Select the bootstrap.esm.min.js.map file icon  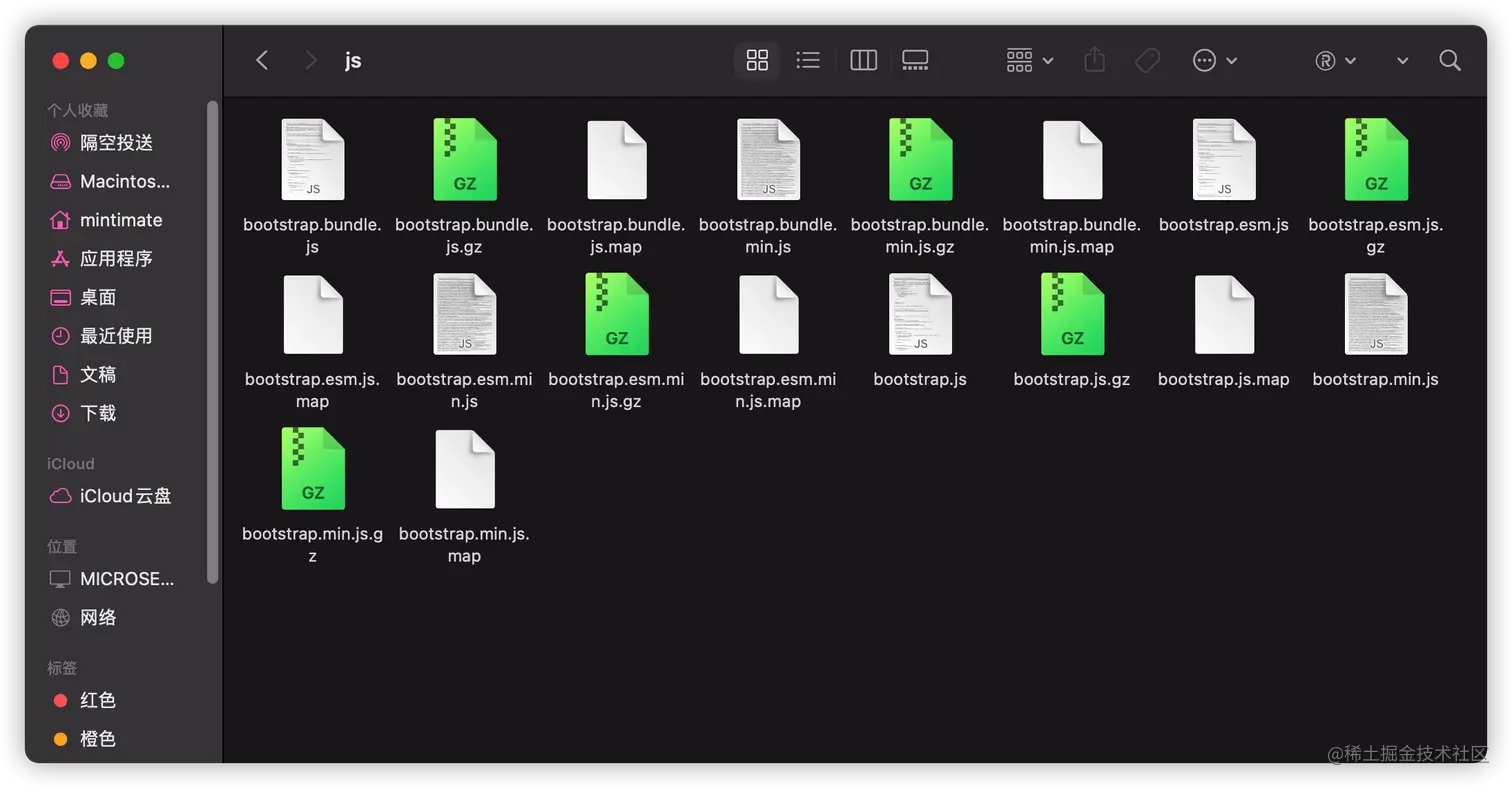769,315
